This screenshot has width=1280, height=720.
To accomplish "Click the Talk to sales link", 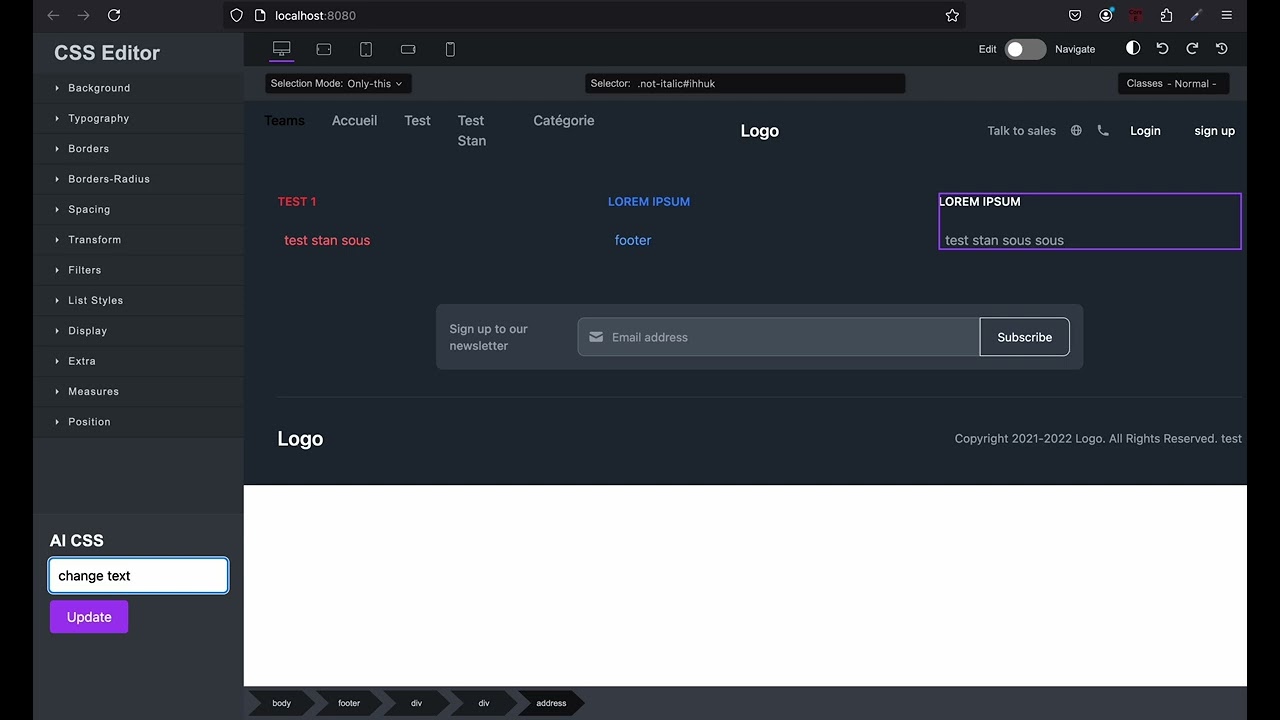I will tap(1021, 130).
